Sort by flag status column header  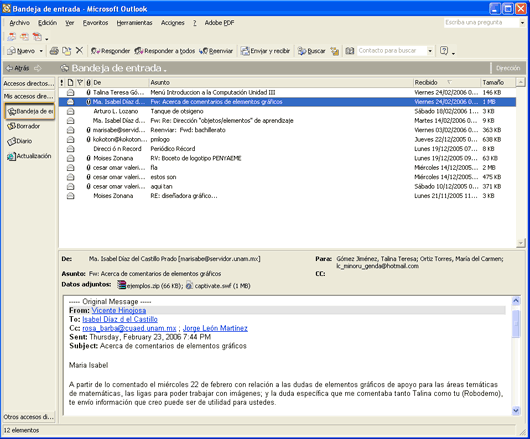click(x=80, y=82)
